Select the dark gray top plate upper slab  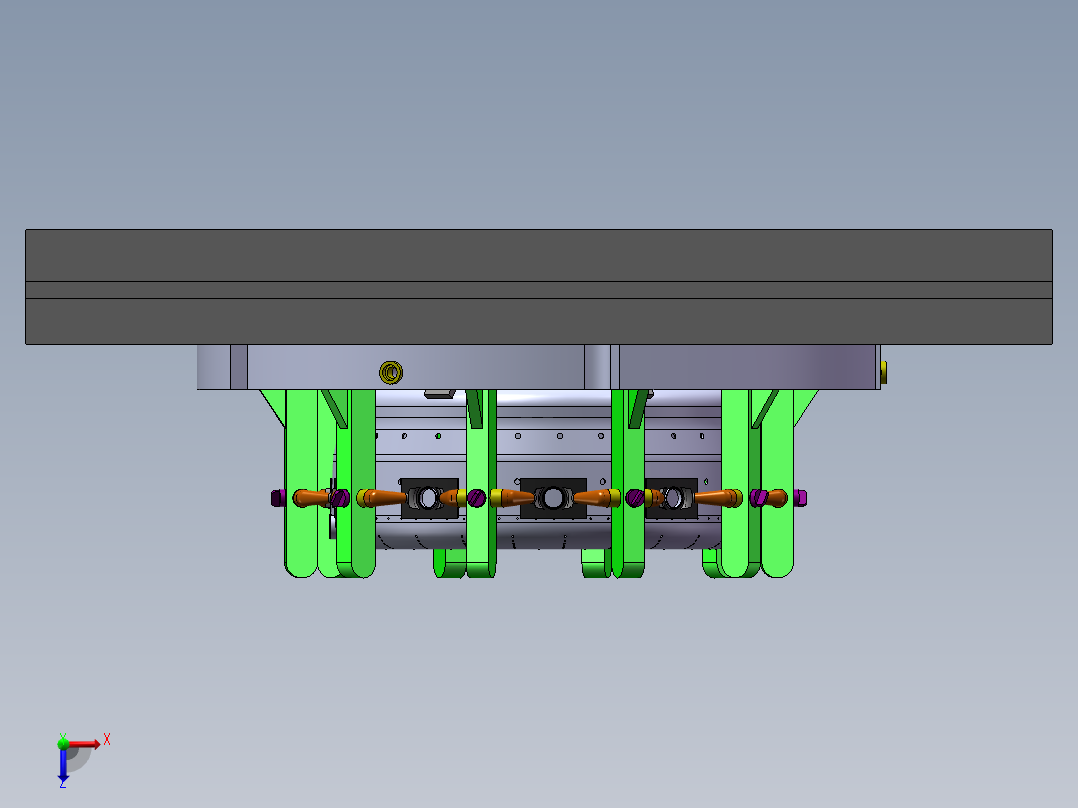[x=538, y=255]
